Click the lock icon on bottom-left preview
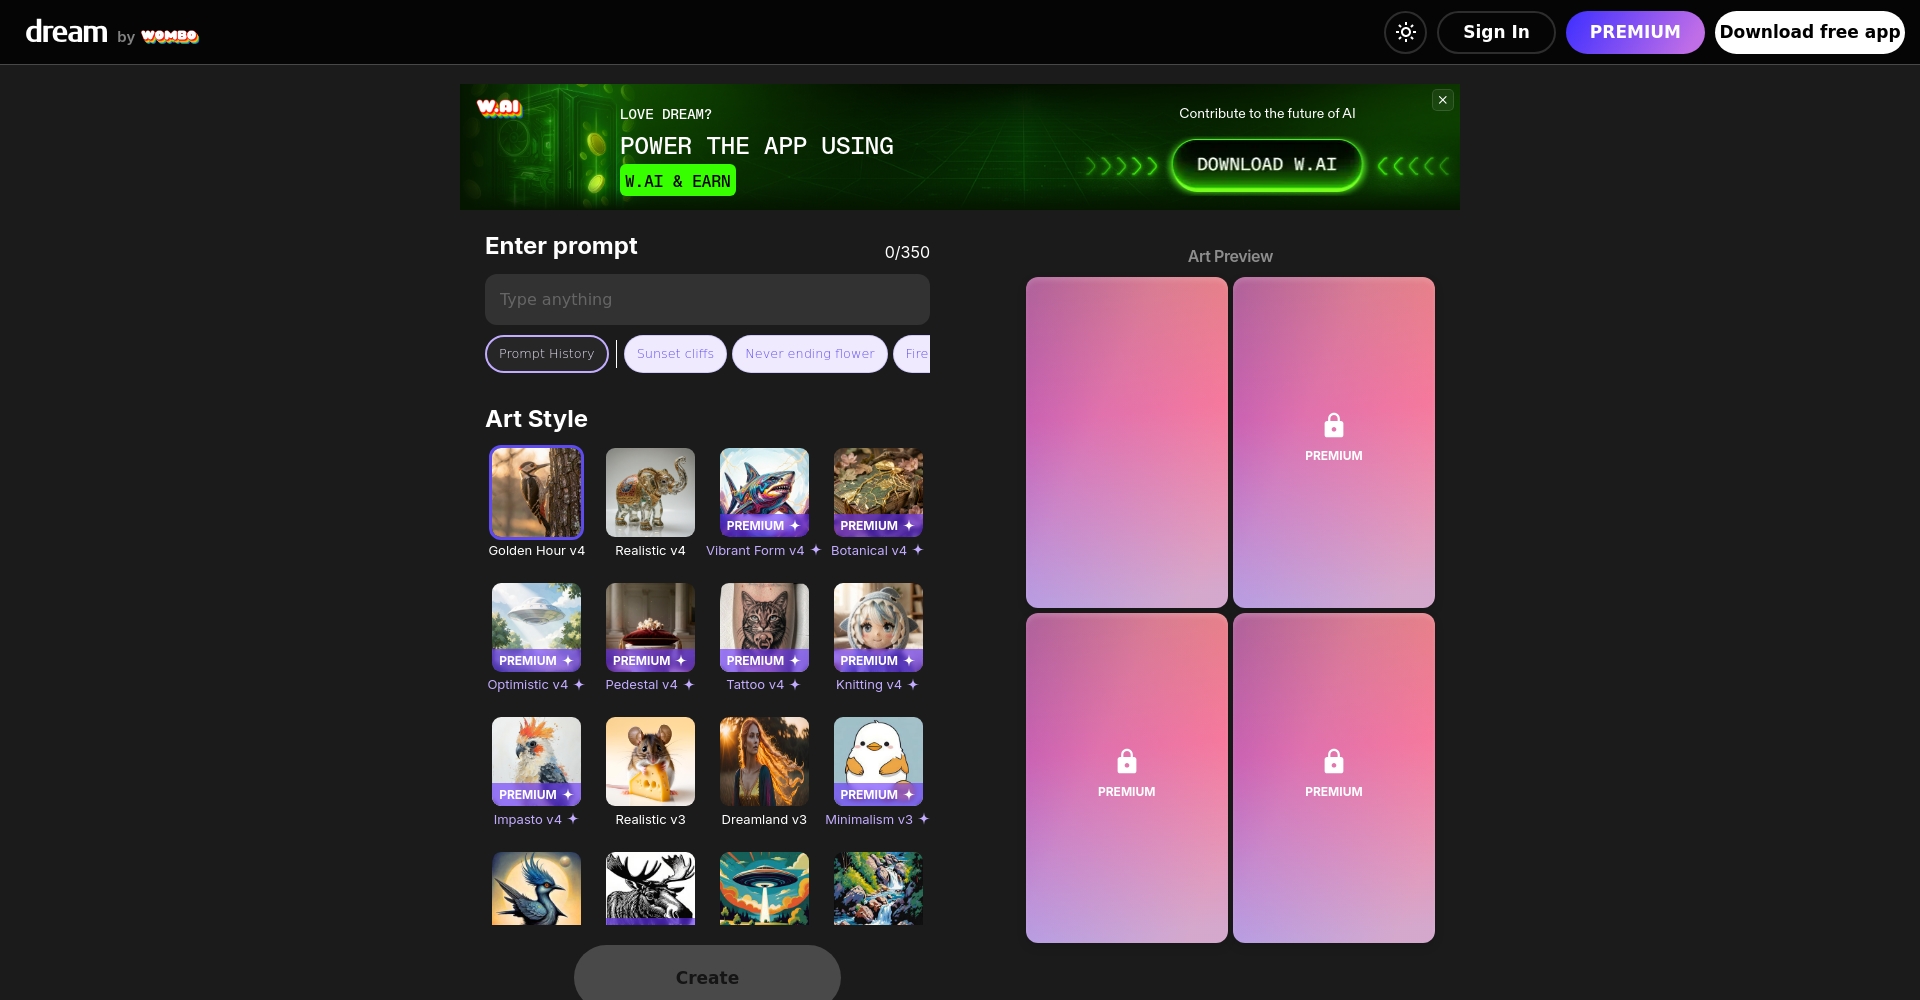This screenshot has width=1920, height=1000. click(1126, 762)
